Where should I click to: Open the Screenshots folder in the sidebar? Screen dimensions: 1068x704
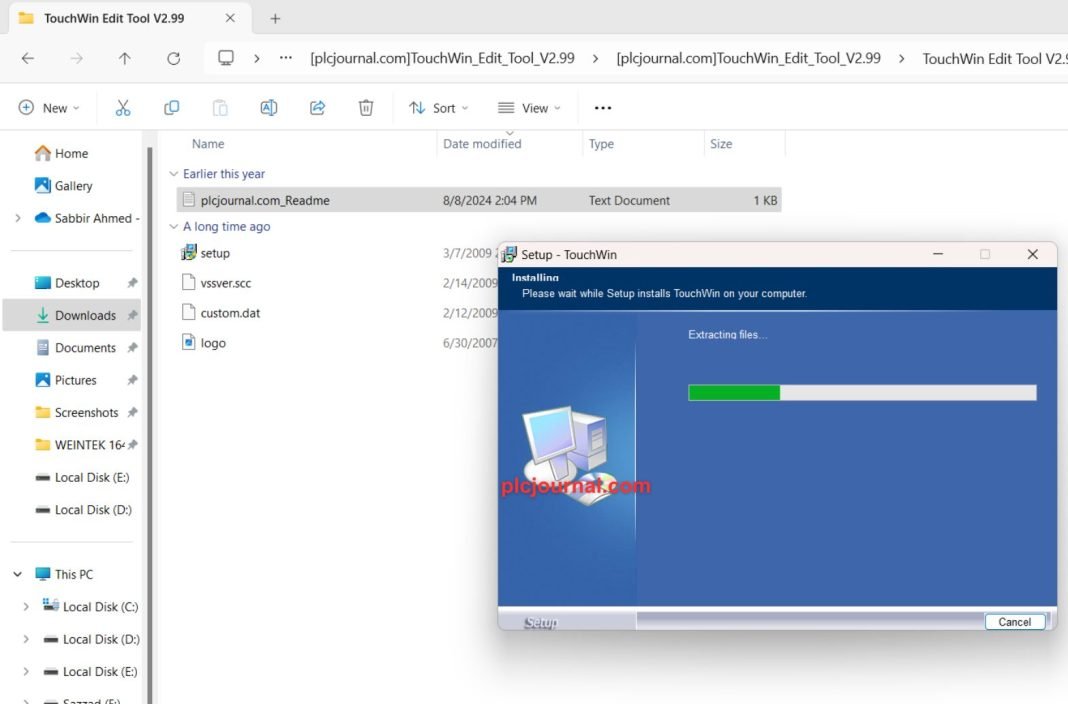click(86, 412)
